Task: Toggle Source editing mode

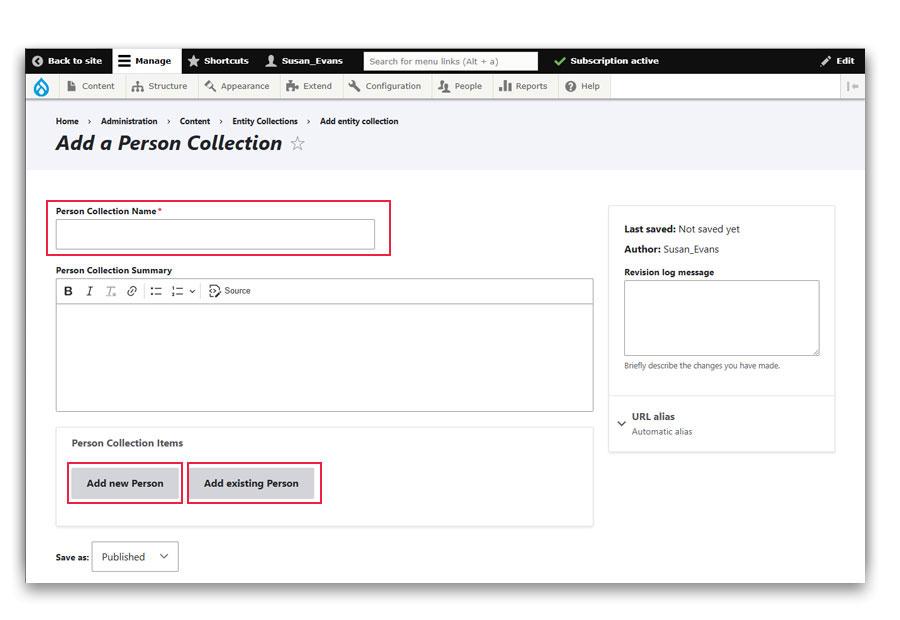Action: click(229, 291)
